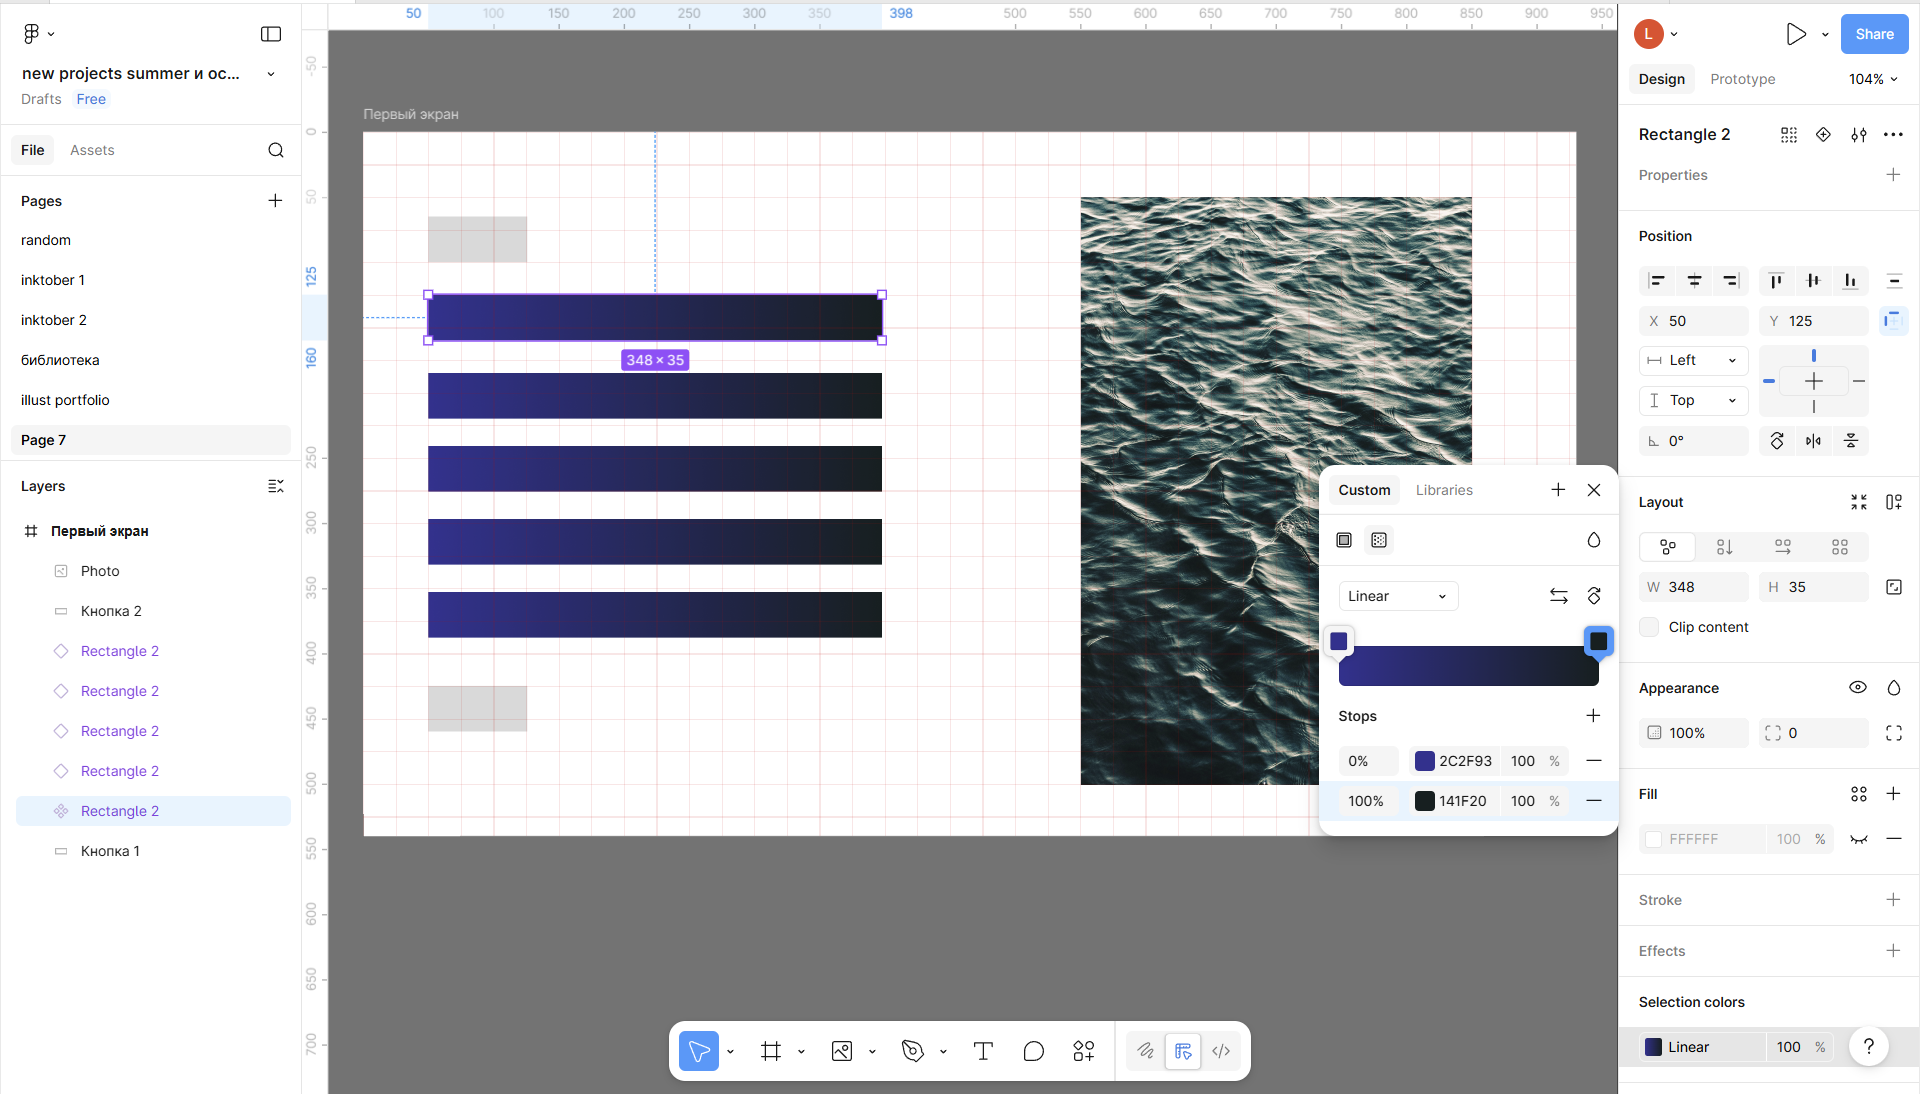Open the Actions and components tool

1084,1051
